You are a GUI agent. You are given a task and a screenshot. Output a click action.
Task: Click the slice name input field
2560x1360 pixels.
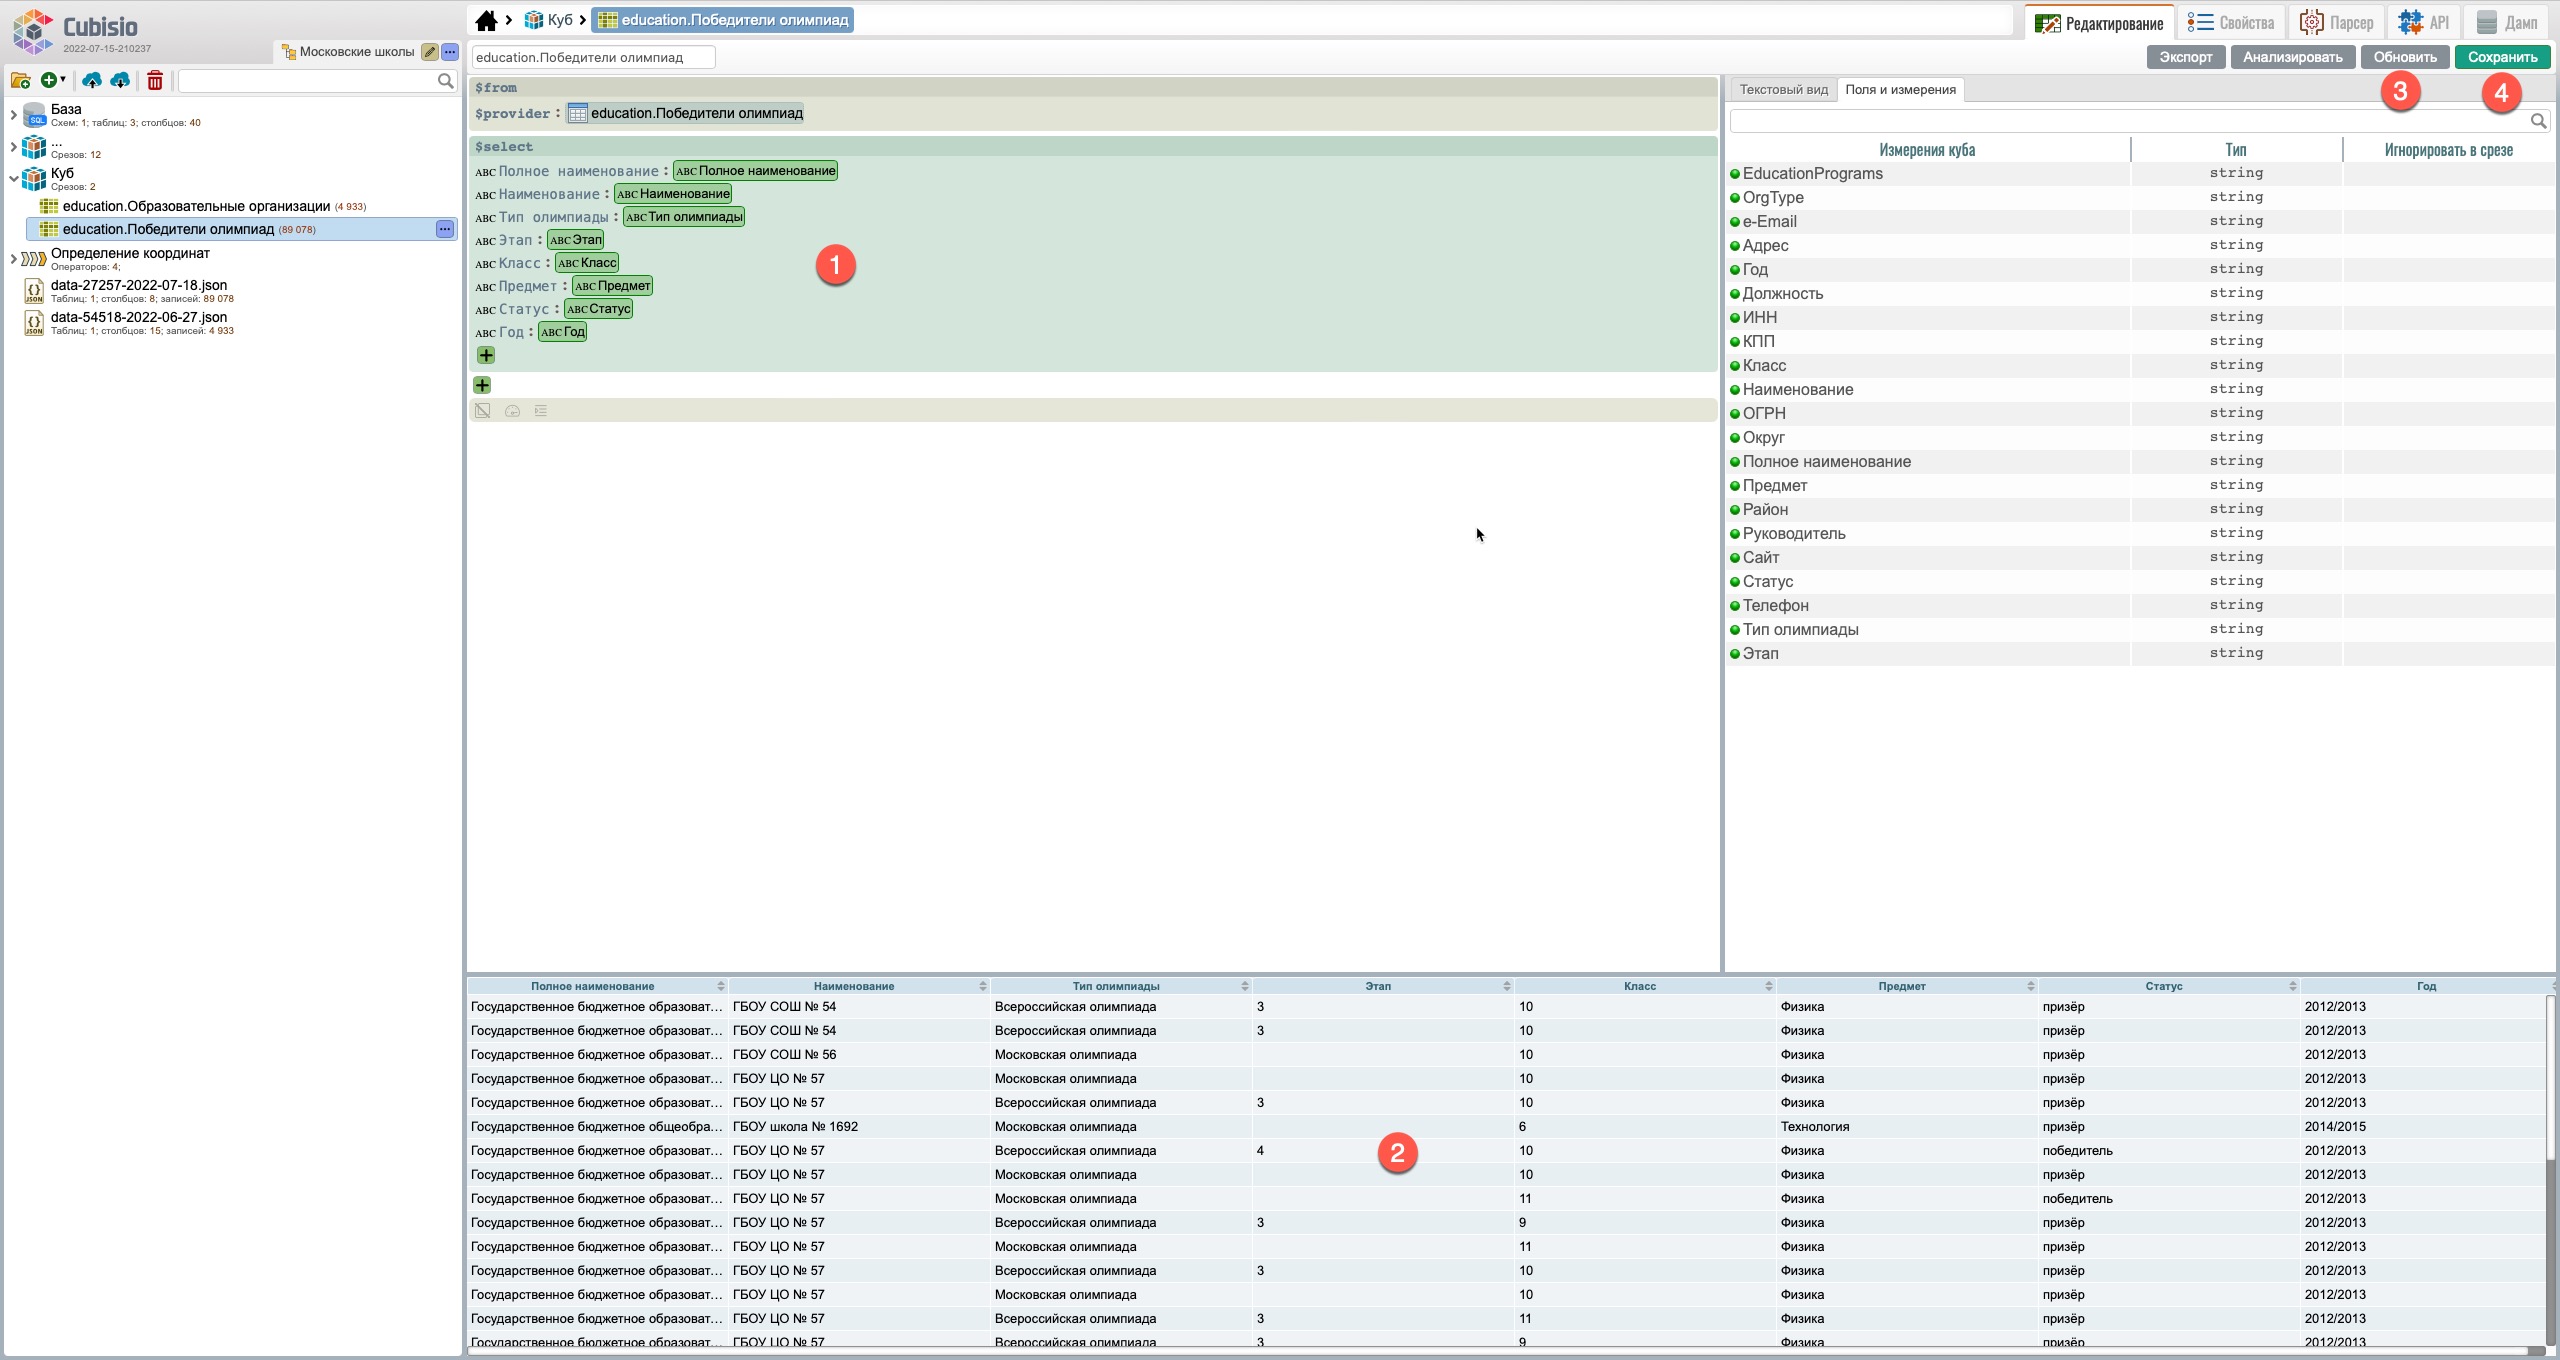[x=593, y=57]
